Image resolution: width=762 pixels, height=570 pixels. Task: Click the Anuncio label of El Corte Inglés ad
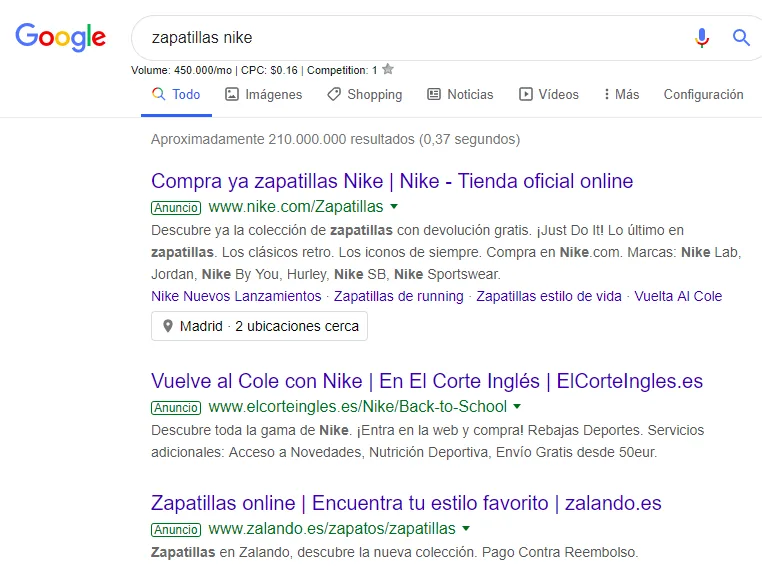coord(176,407)
